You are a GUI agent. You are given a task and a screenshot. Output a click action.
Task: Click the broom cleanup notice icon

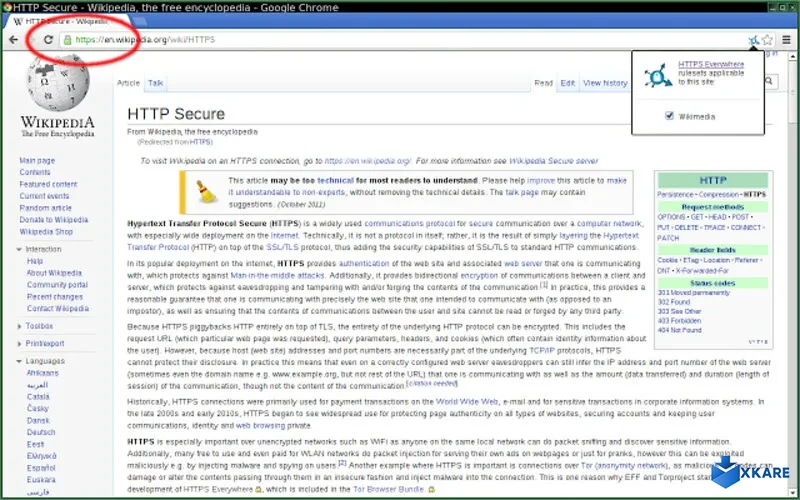pos(206,192)
